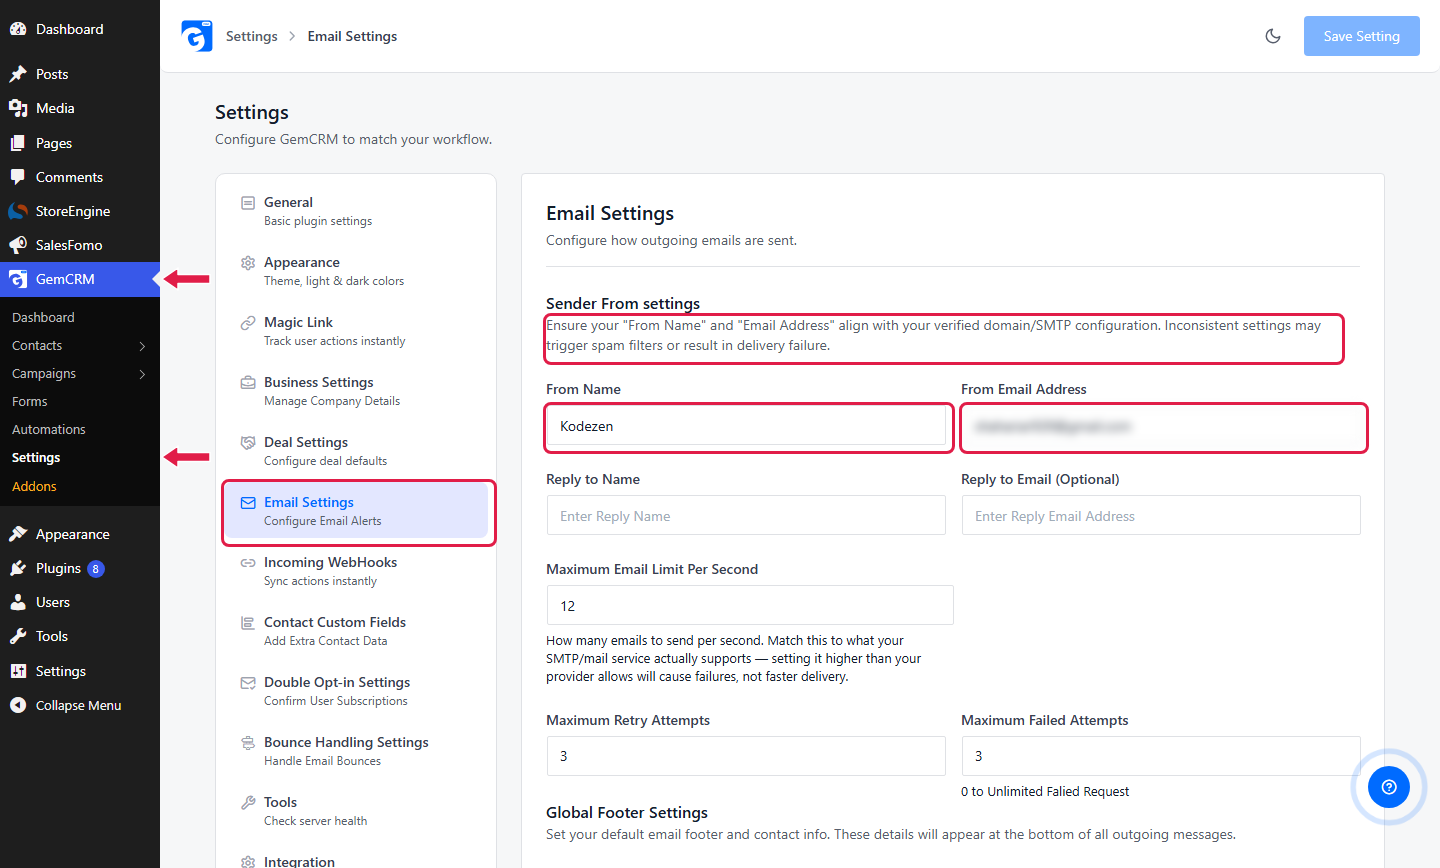Select the Email Settings tab
The image size is (1440, 868).
pyautogui.click(x=356, y=511)
